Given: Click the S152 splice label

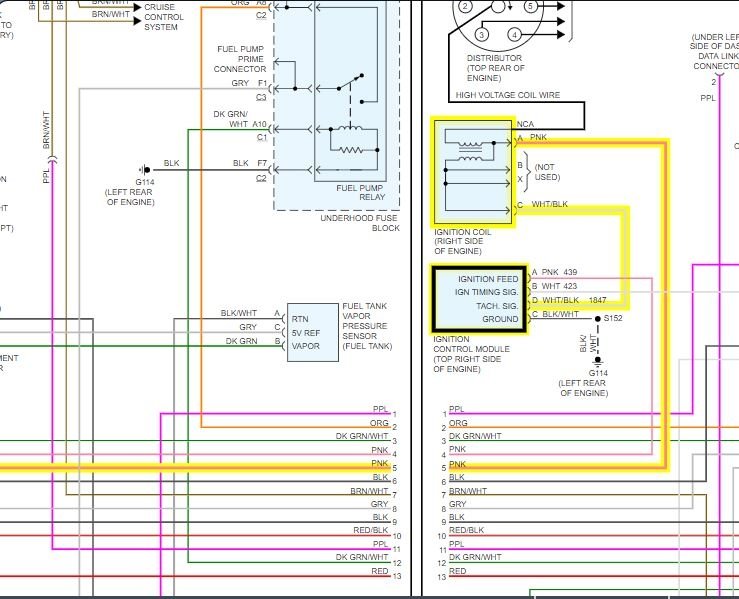Looking at the screenshot, I should coord(613,318).
